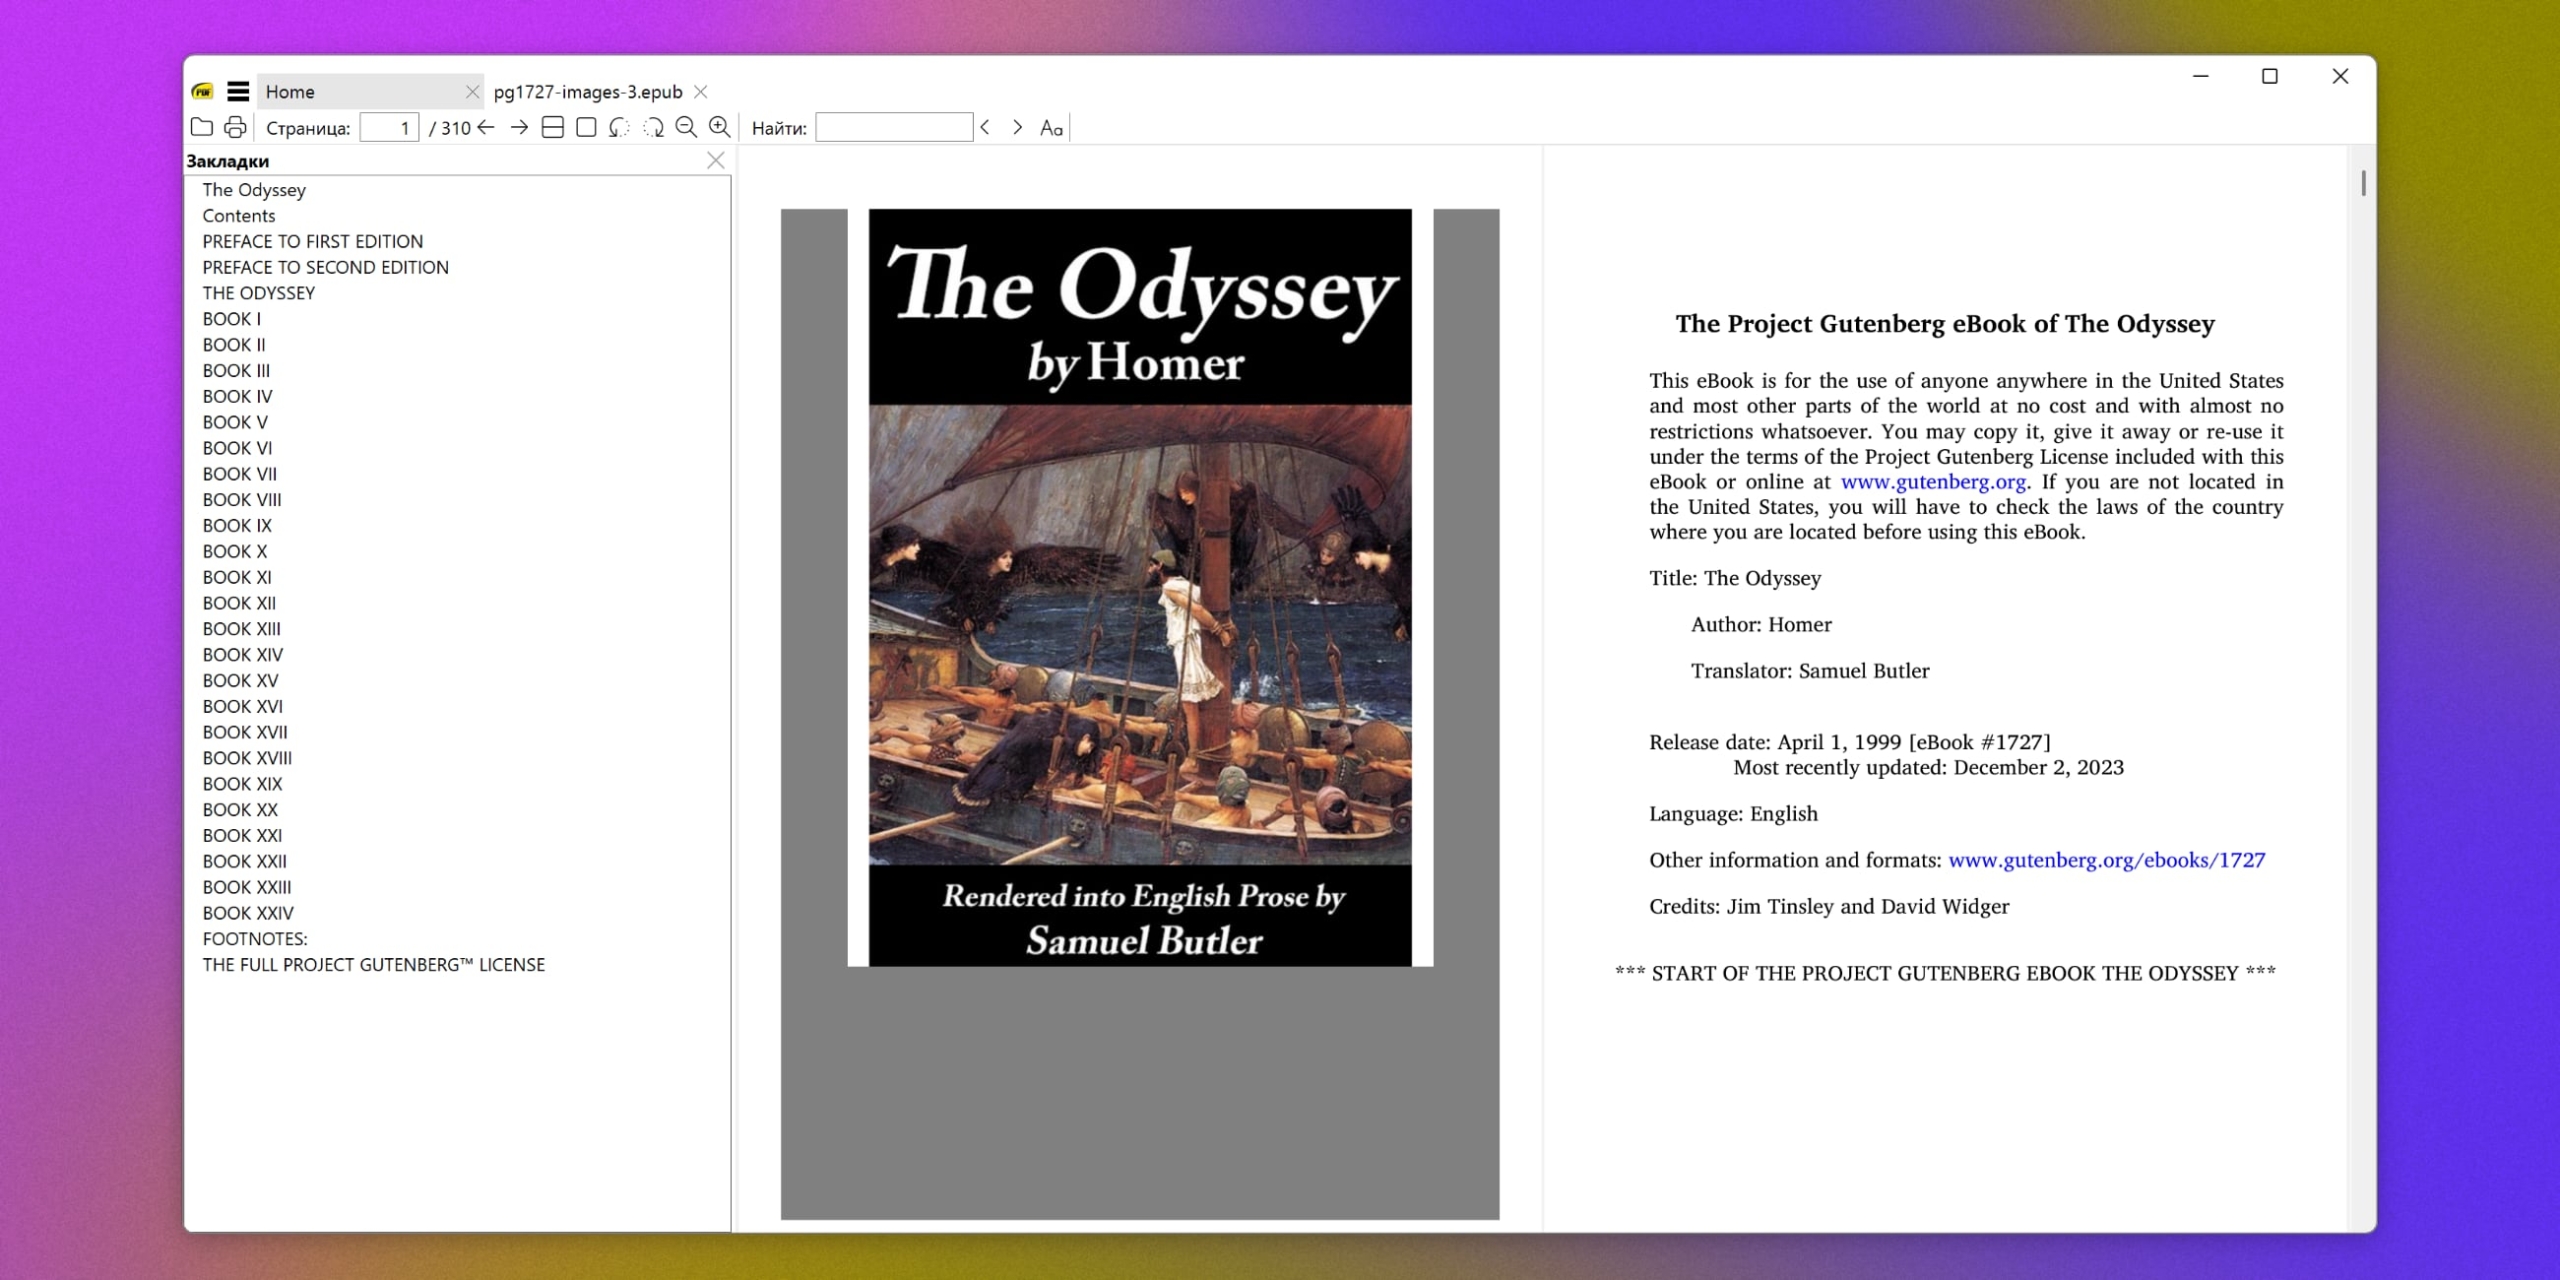Go to BOOK III bookmark

click(236, 371)
